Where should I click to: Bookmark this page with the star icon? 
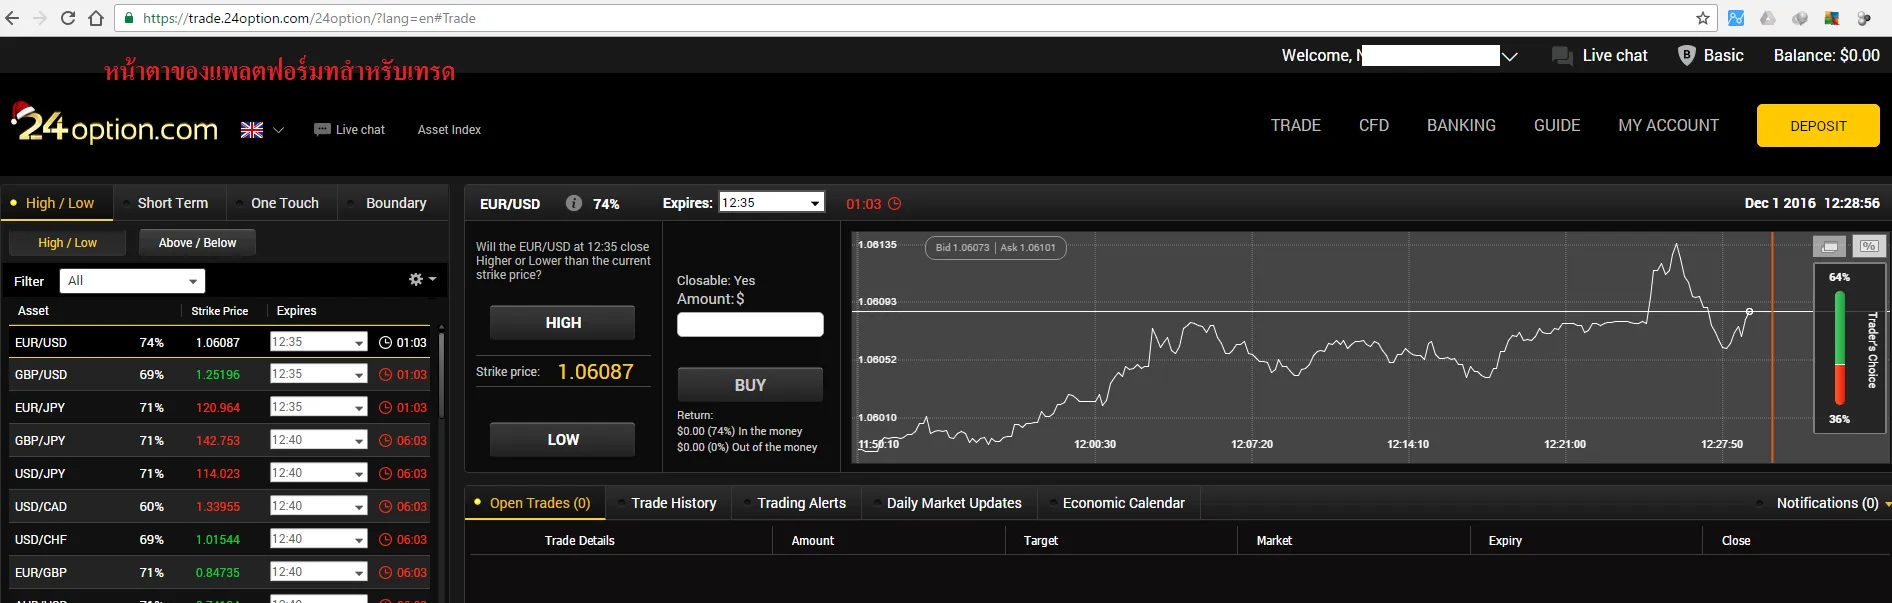coord(1702,18)
